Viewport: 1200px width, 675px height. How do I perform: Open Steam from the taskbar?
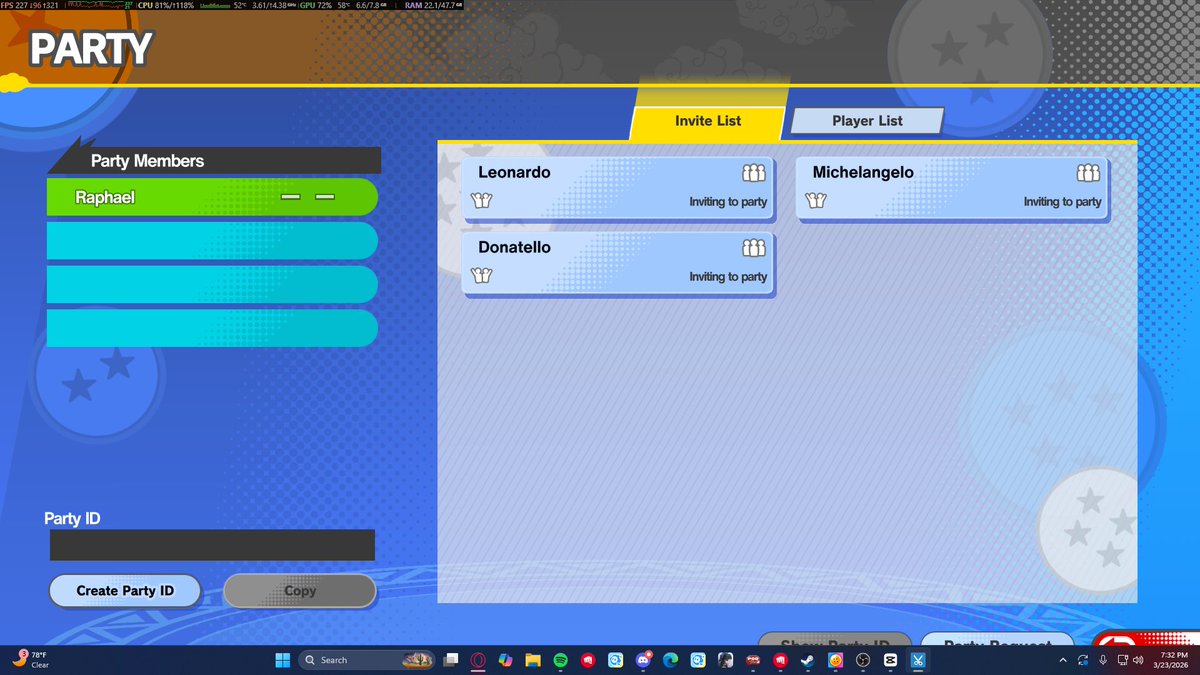coord(808,660)
